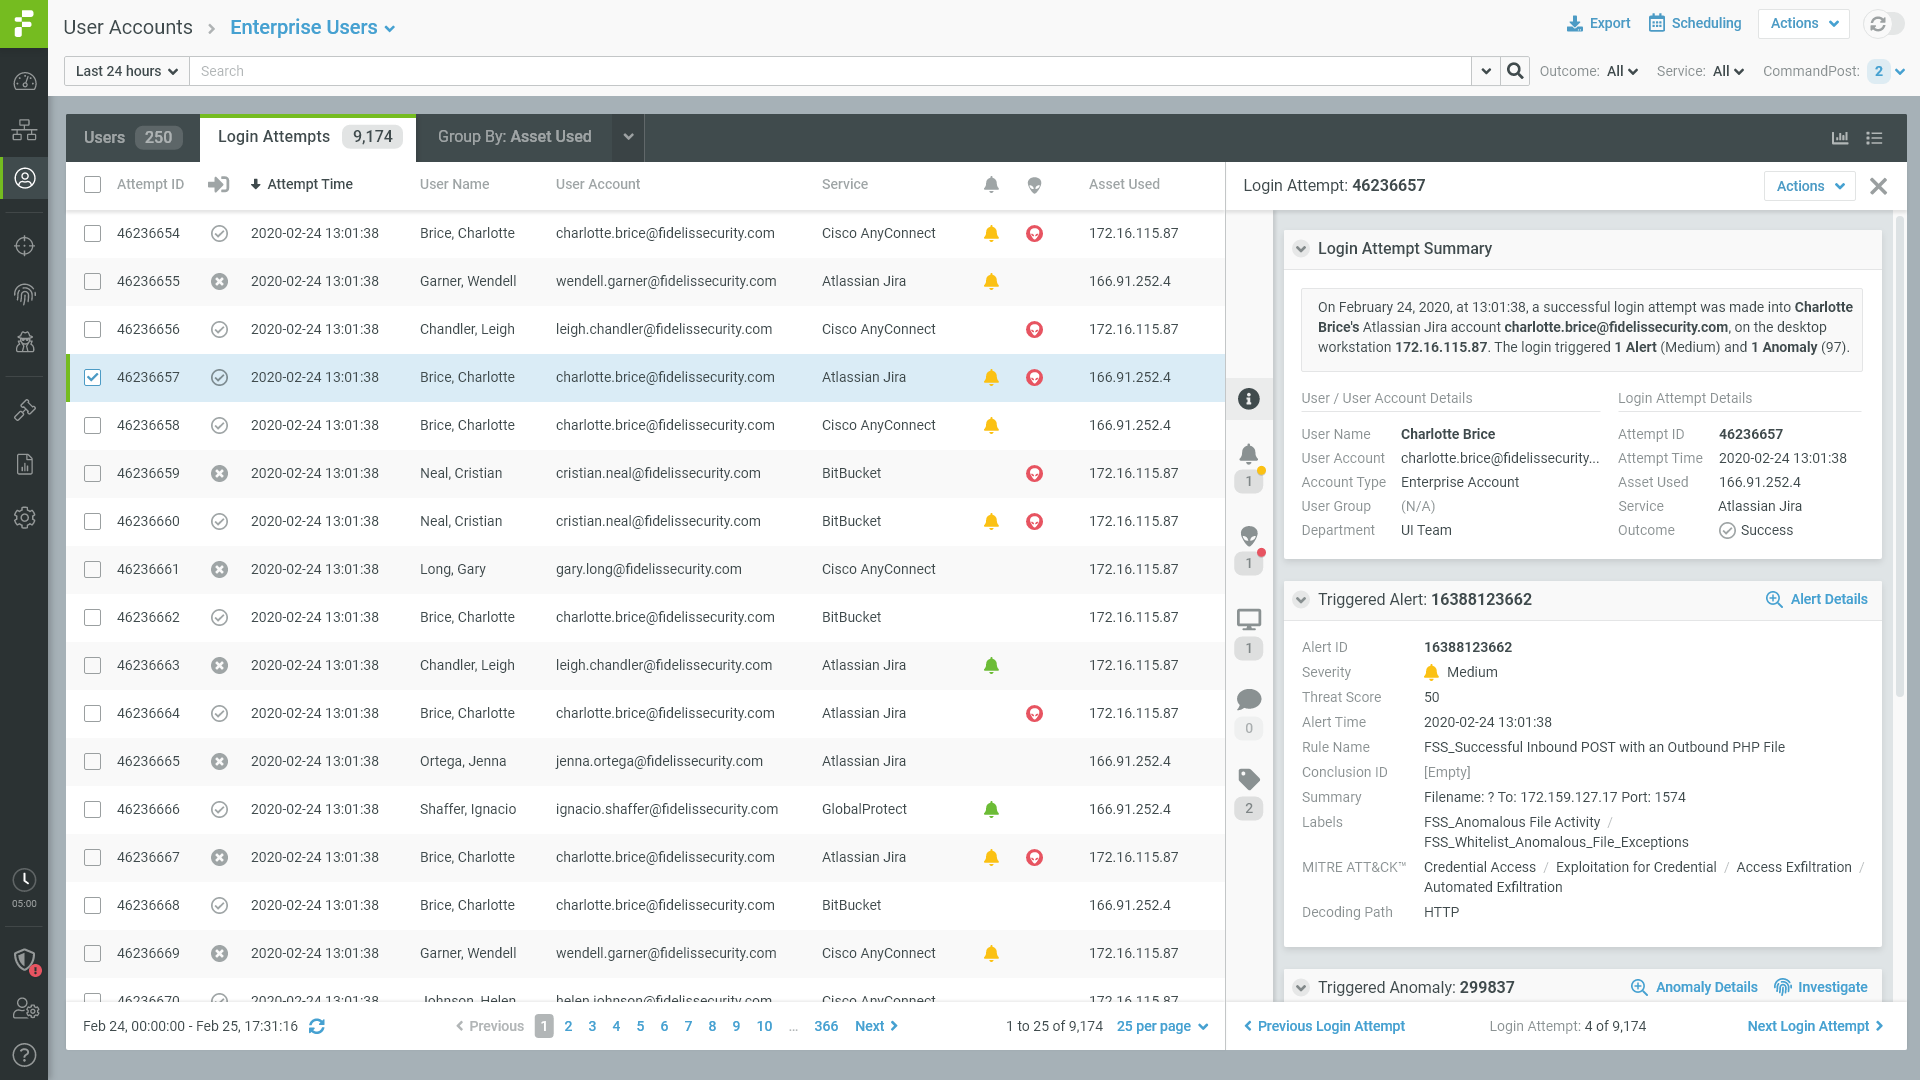Switch to list view icon
1920x1080 pixels.
click(x=1874, y=138)
